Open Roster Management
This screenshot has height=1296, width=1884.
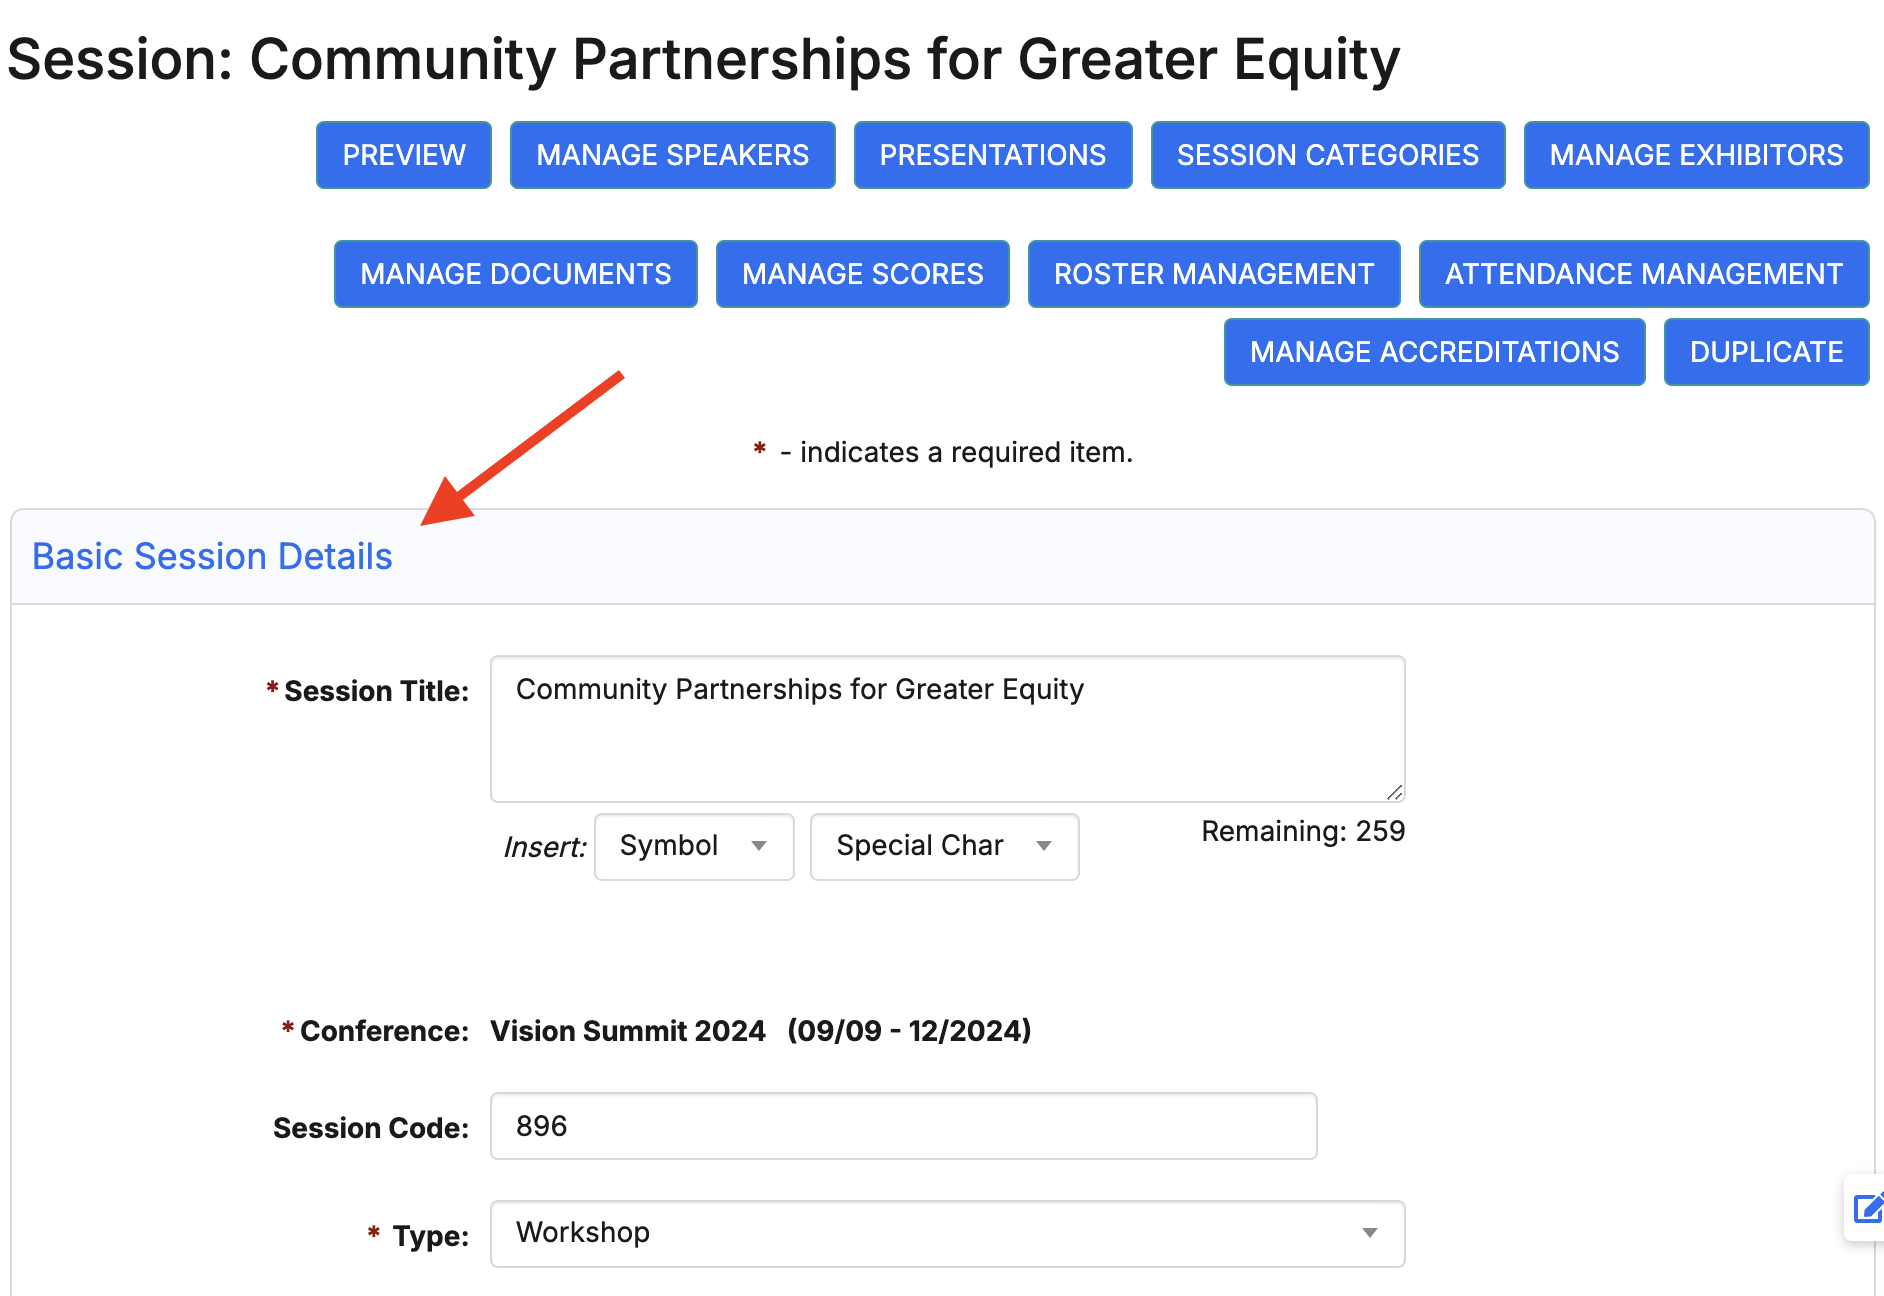point(1213,274)
